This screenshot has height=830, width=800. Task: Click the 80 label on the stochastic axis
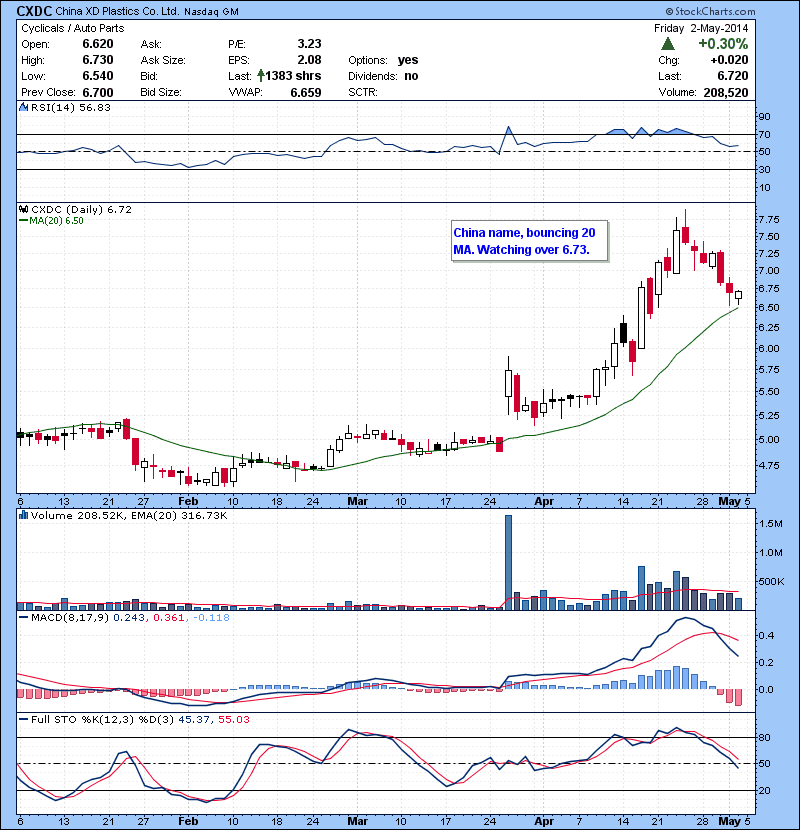[765, 738]
